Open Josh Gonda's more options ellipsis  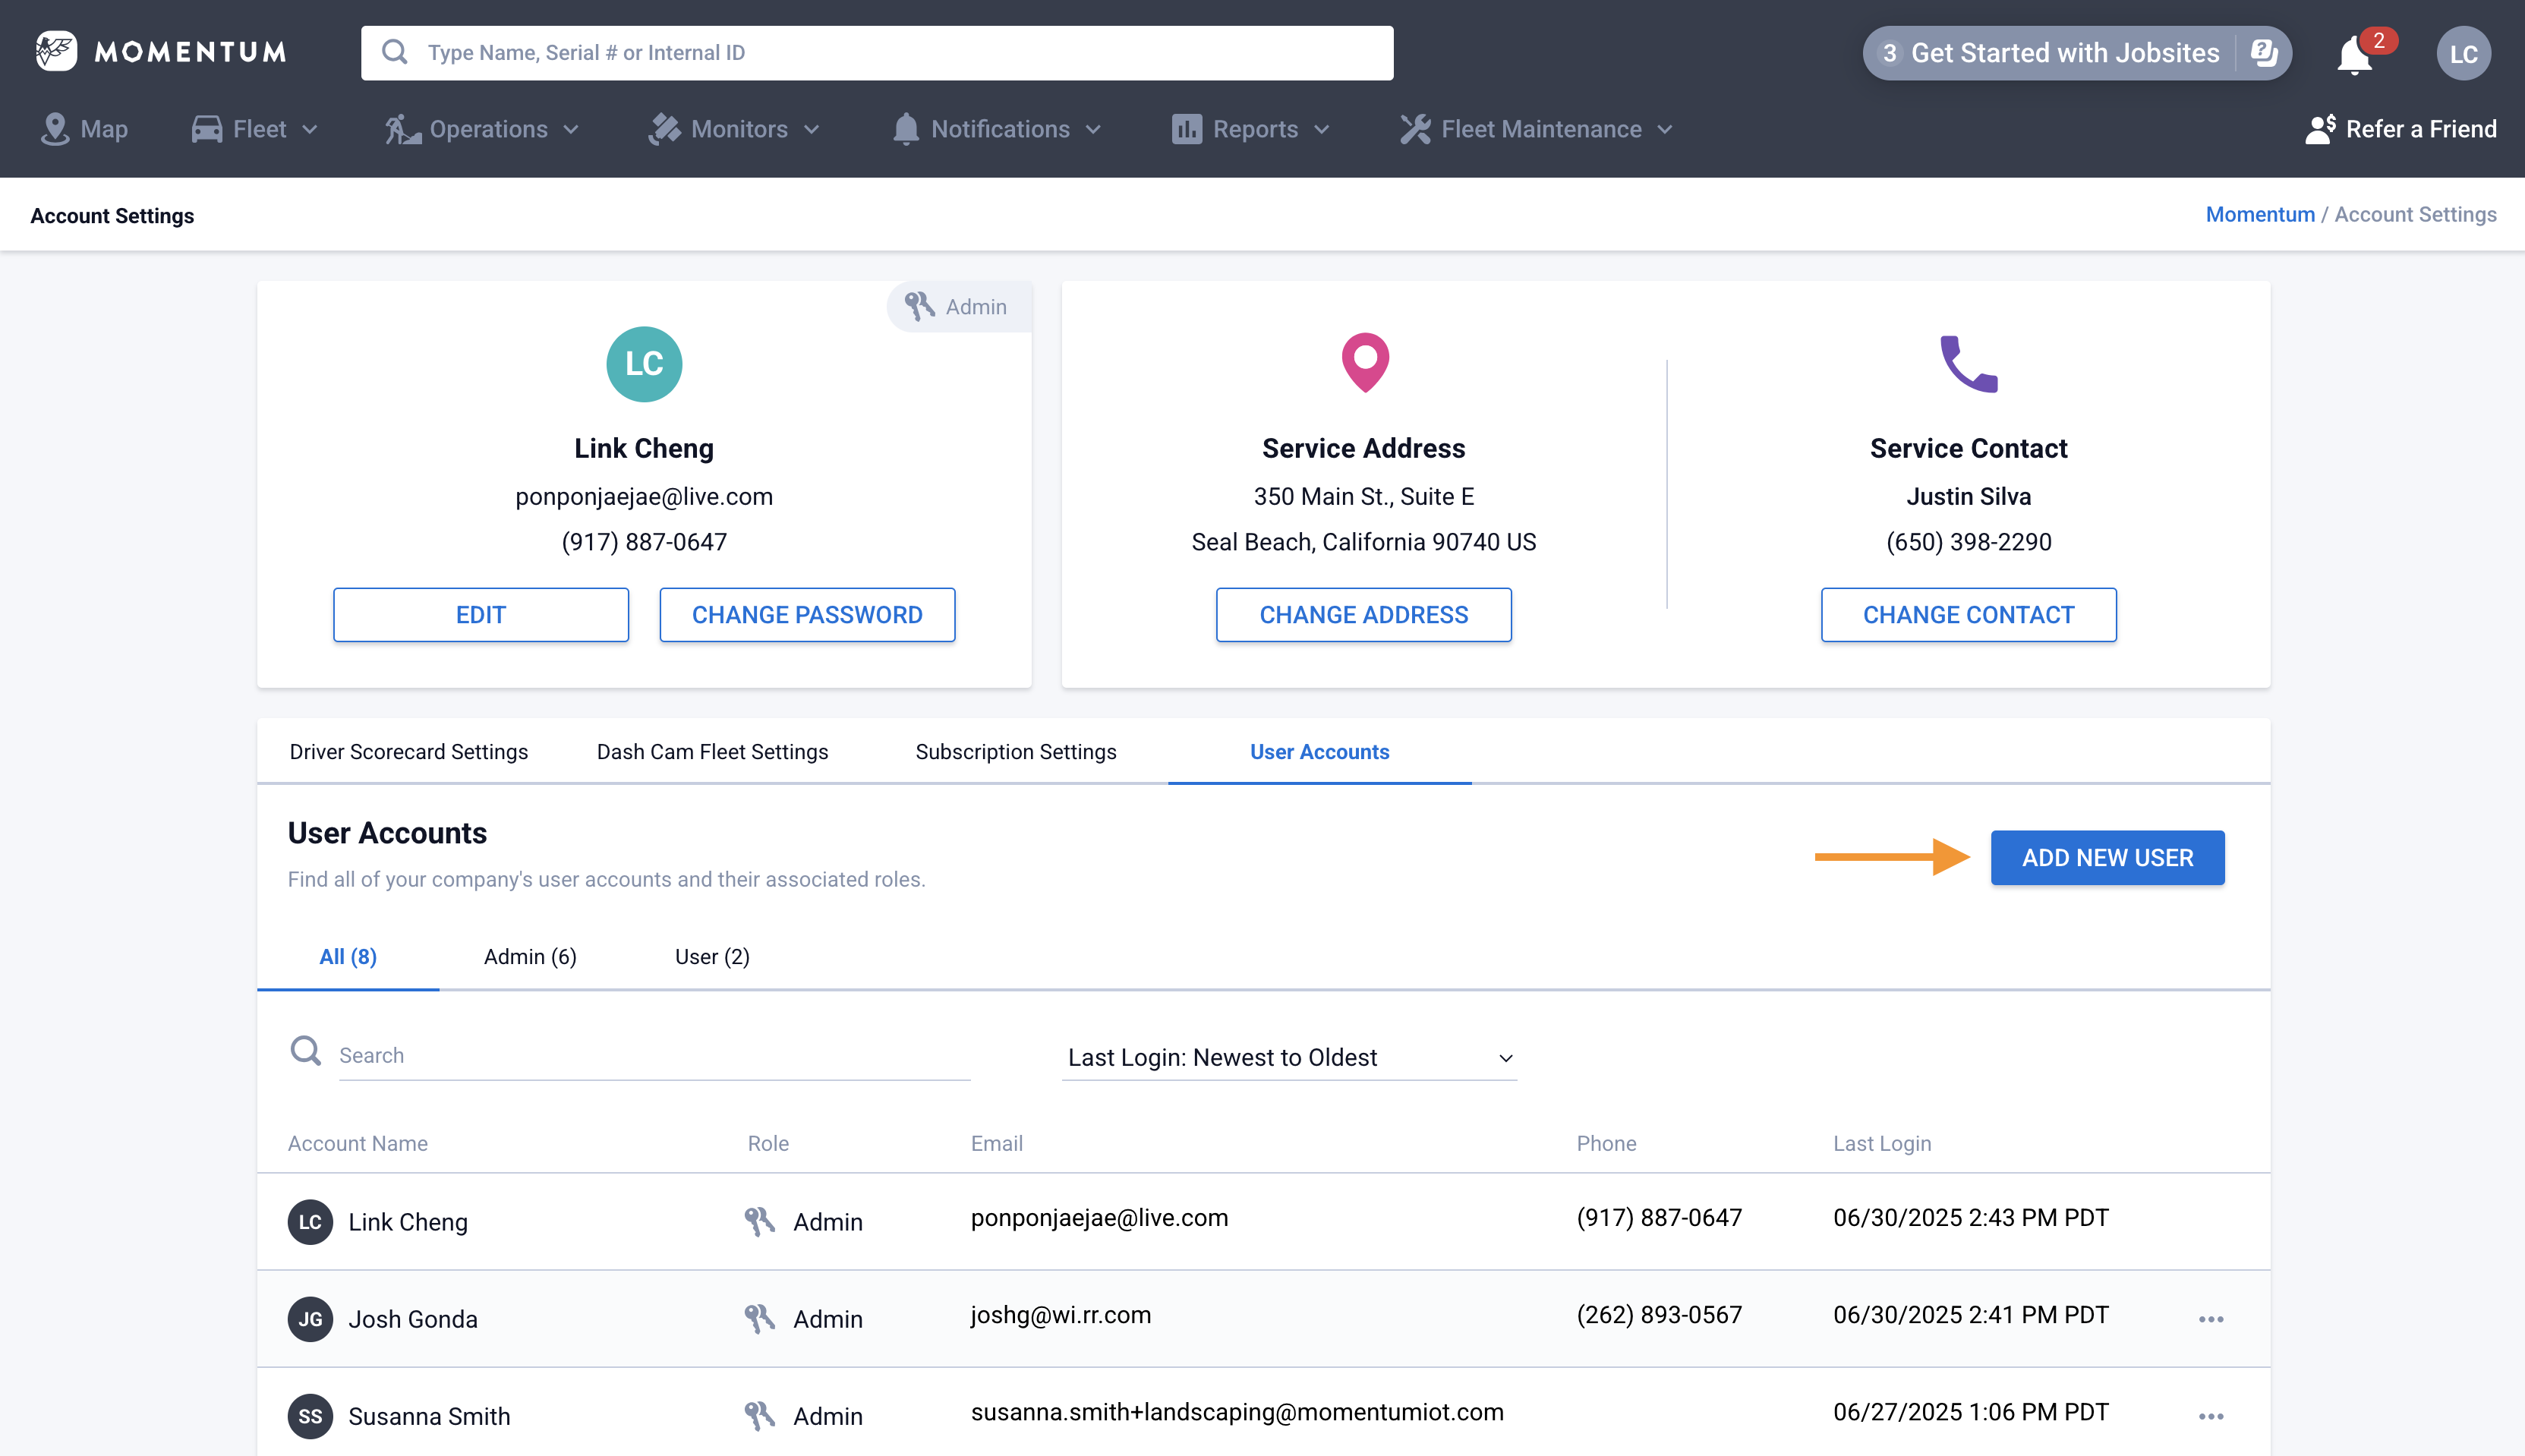pyautogui.click(x=2210, y=1319)
